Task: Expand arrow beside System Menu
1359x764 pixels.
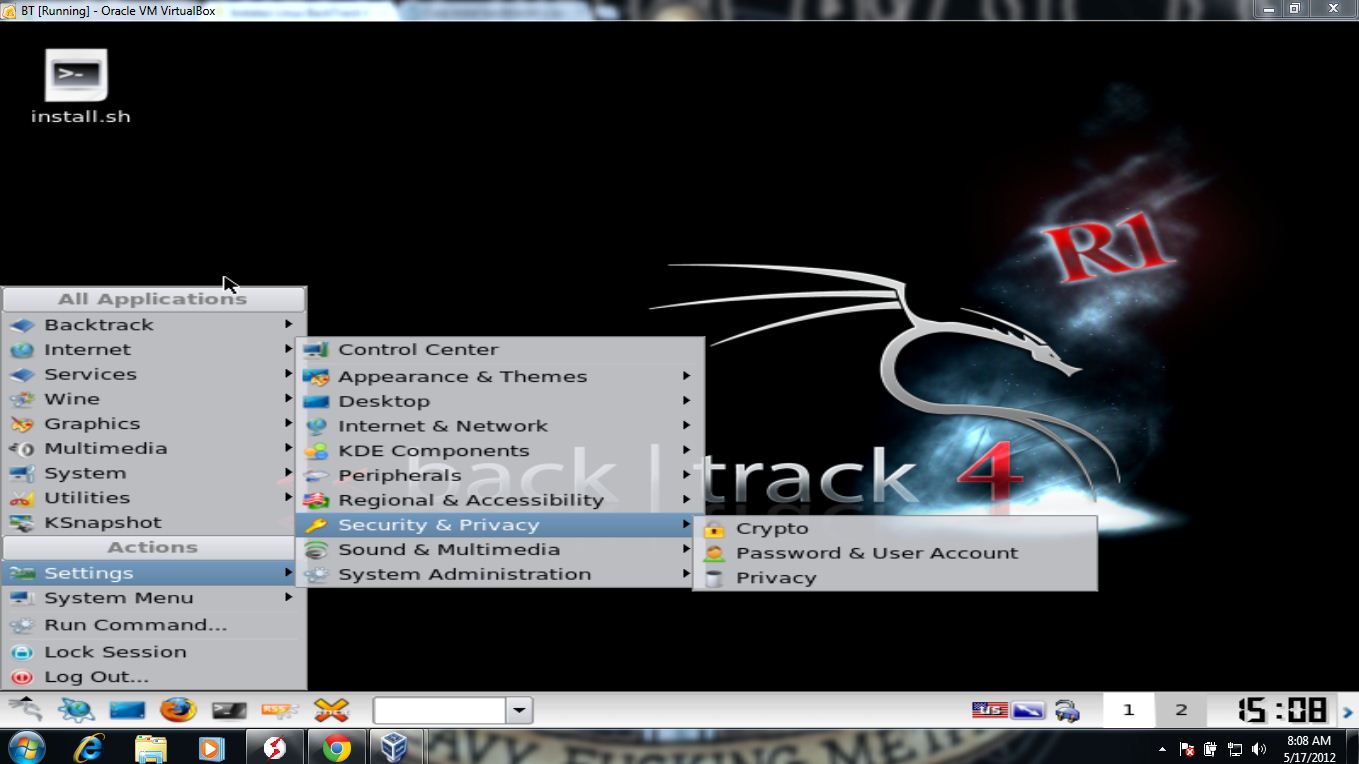Action: tap(288, 597)
